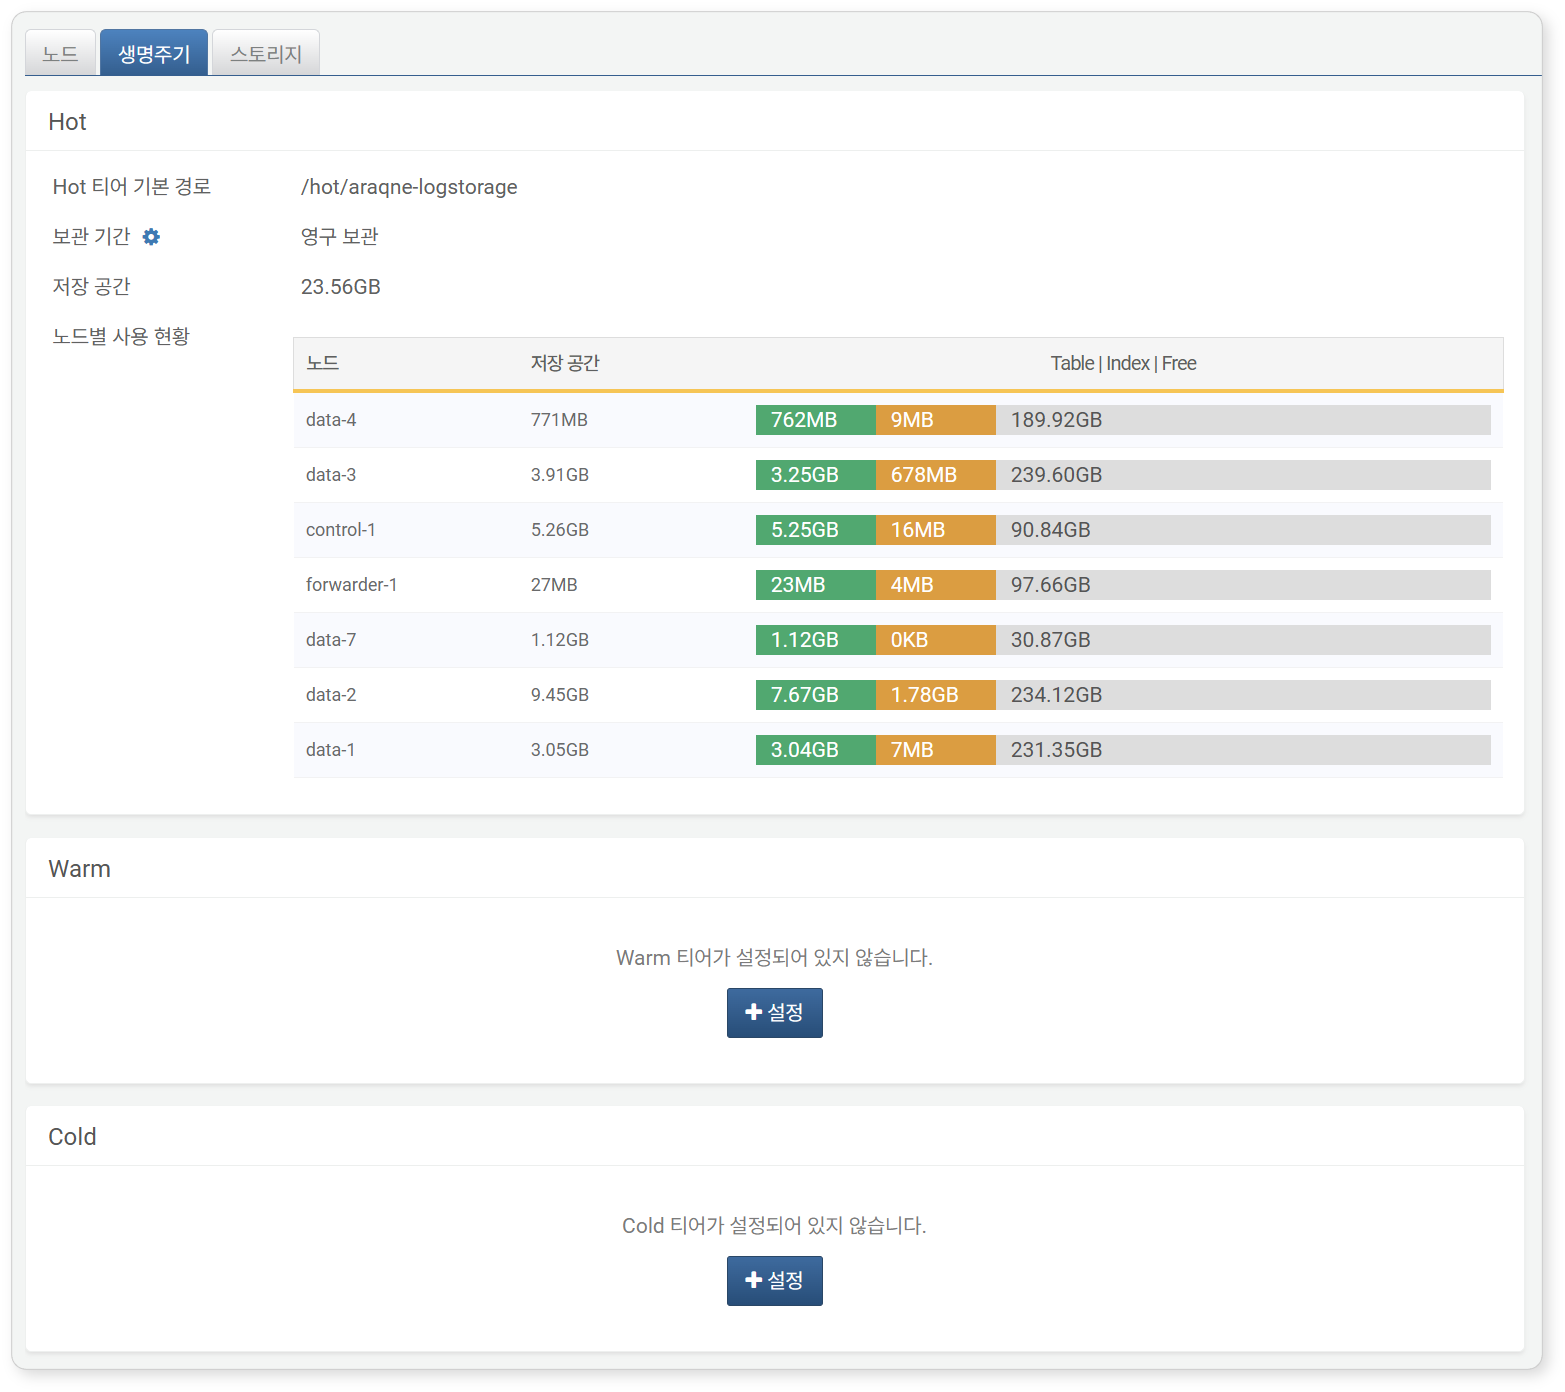
Task: Click total storage value 23.56GB
Action: [341, 287]
